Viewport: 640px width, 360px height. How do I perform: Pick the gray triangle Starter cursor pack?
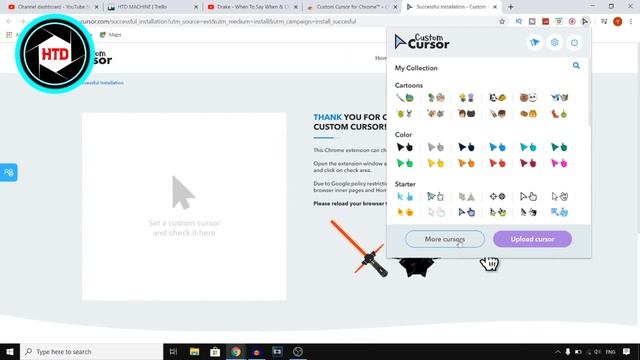[466, 197]
